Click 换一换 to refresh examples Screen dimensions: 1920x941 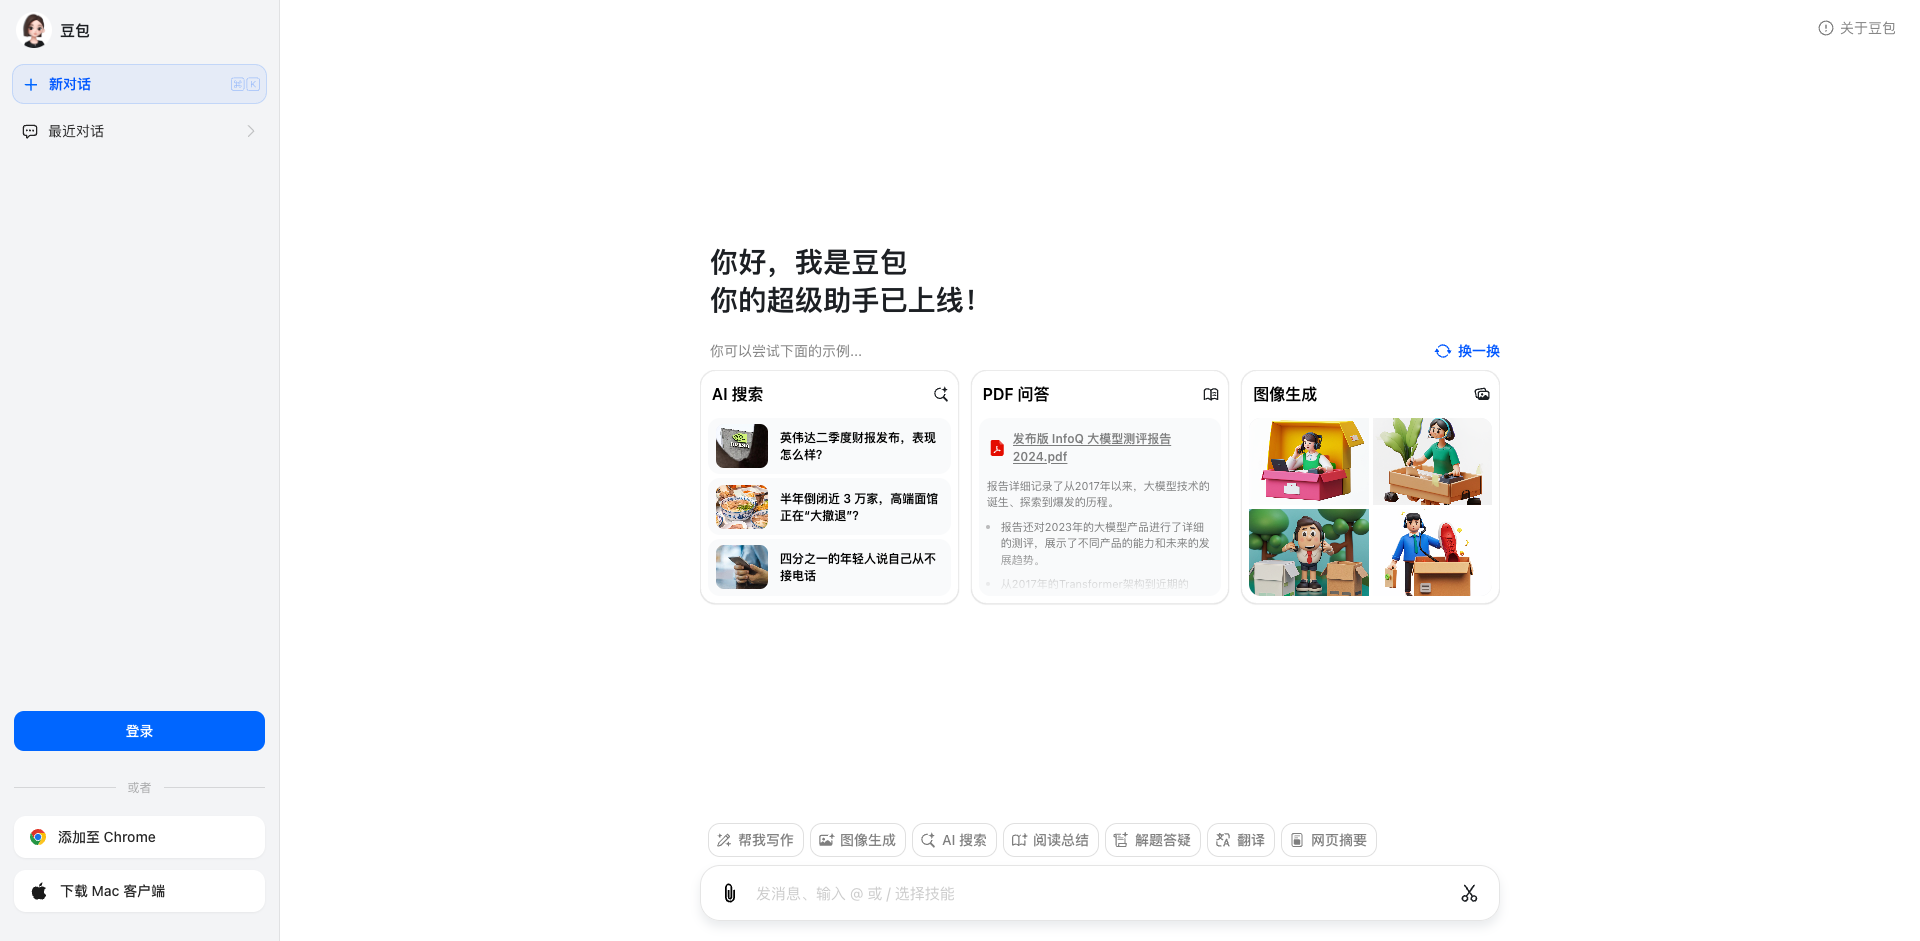(1467, 351)
